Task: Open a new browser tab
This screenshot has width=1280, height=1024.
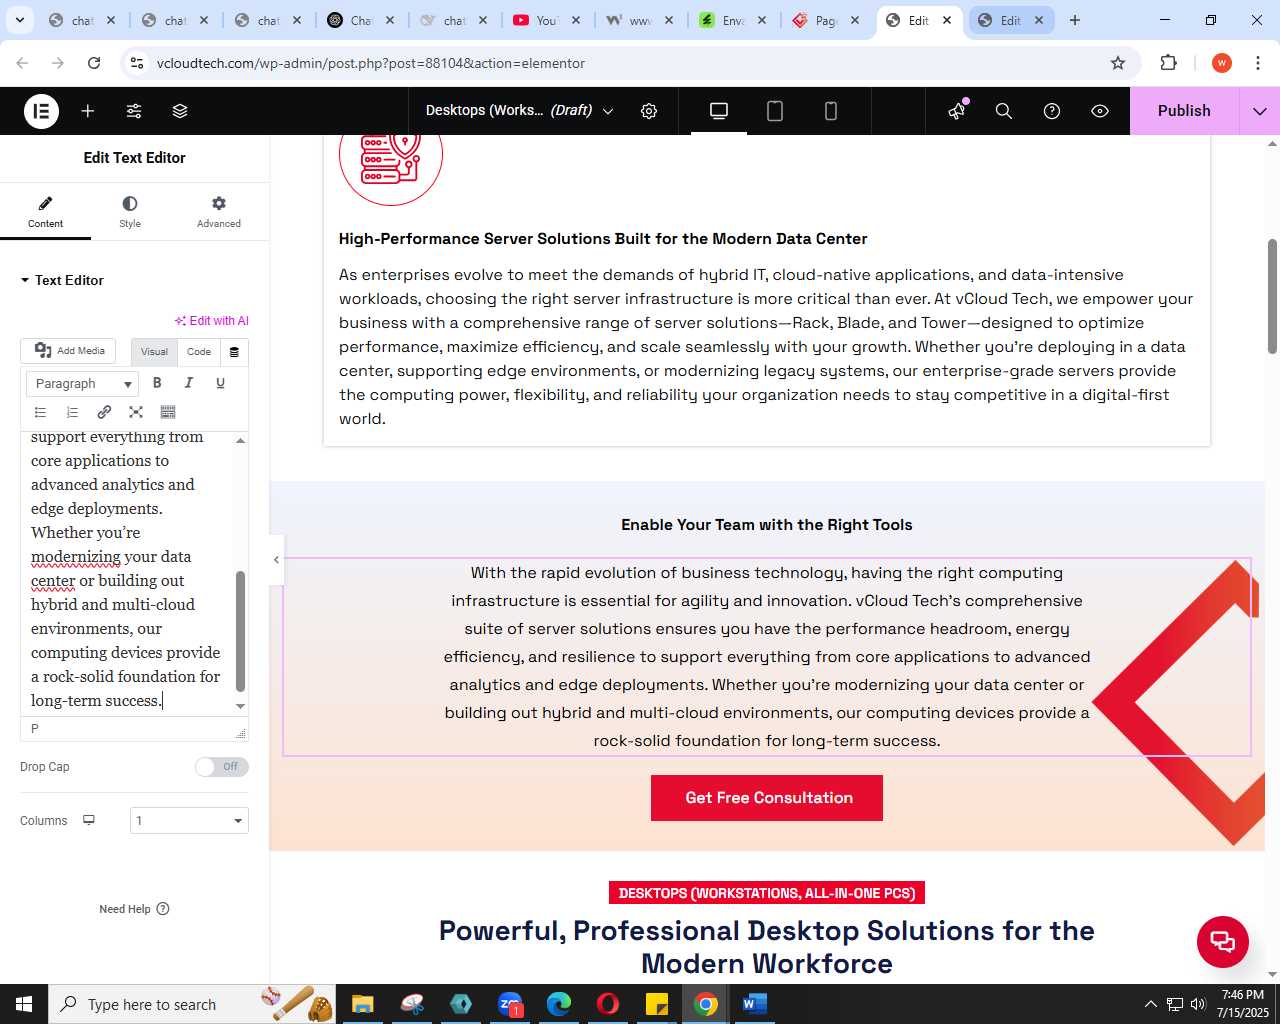Action: tap(1075, 20)
